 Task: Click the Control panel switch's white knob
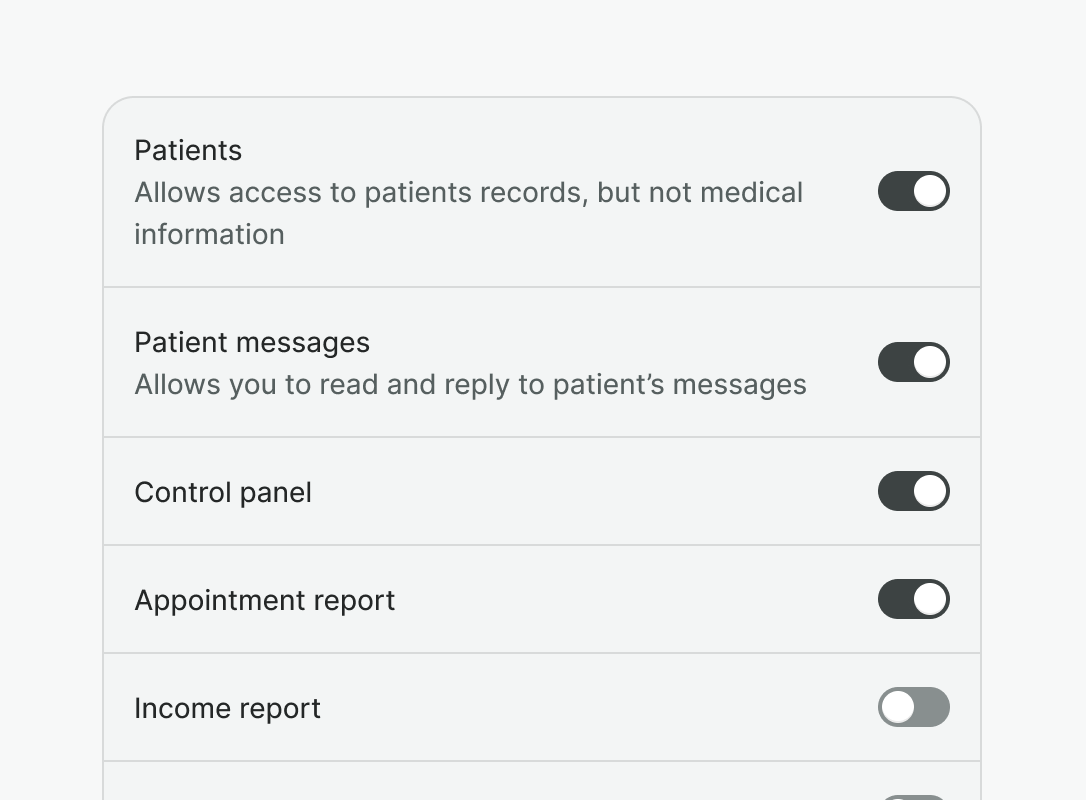930,491
